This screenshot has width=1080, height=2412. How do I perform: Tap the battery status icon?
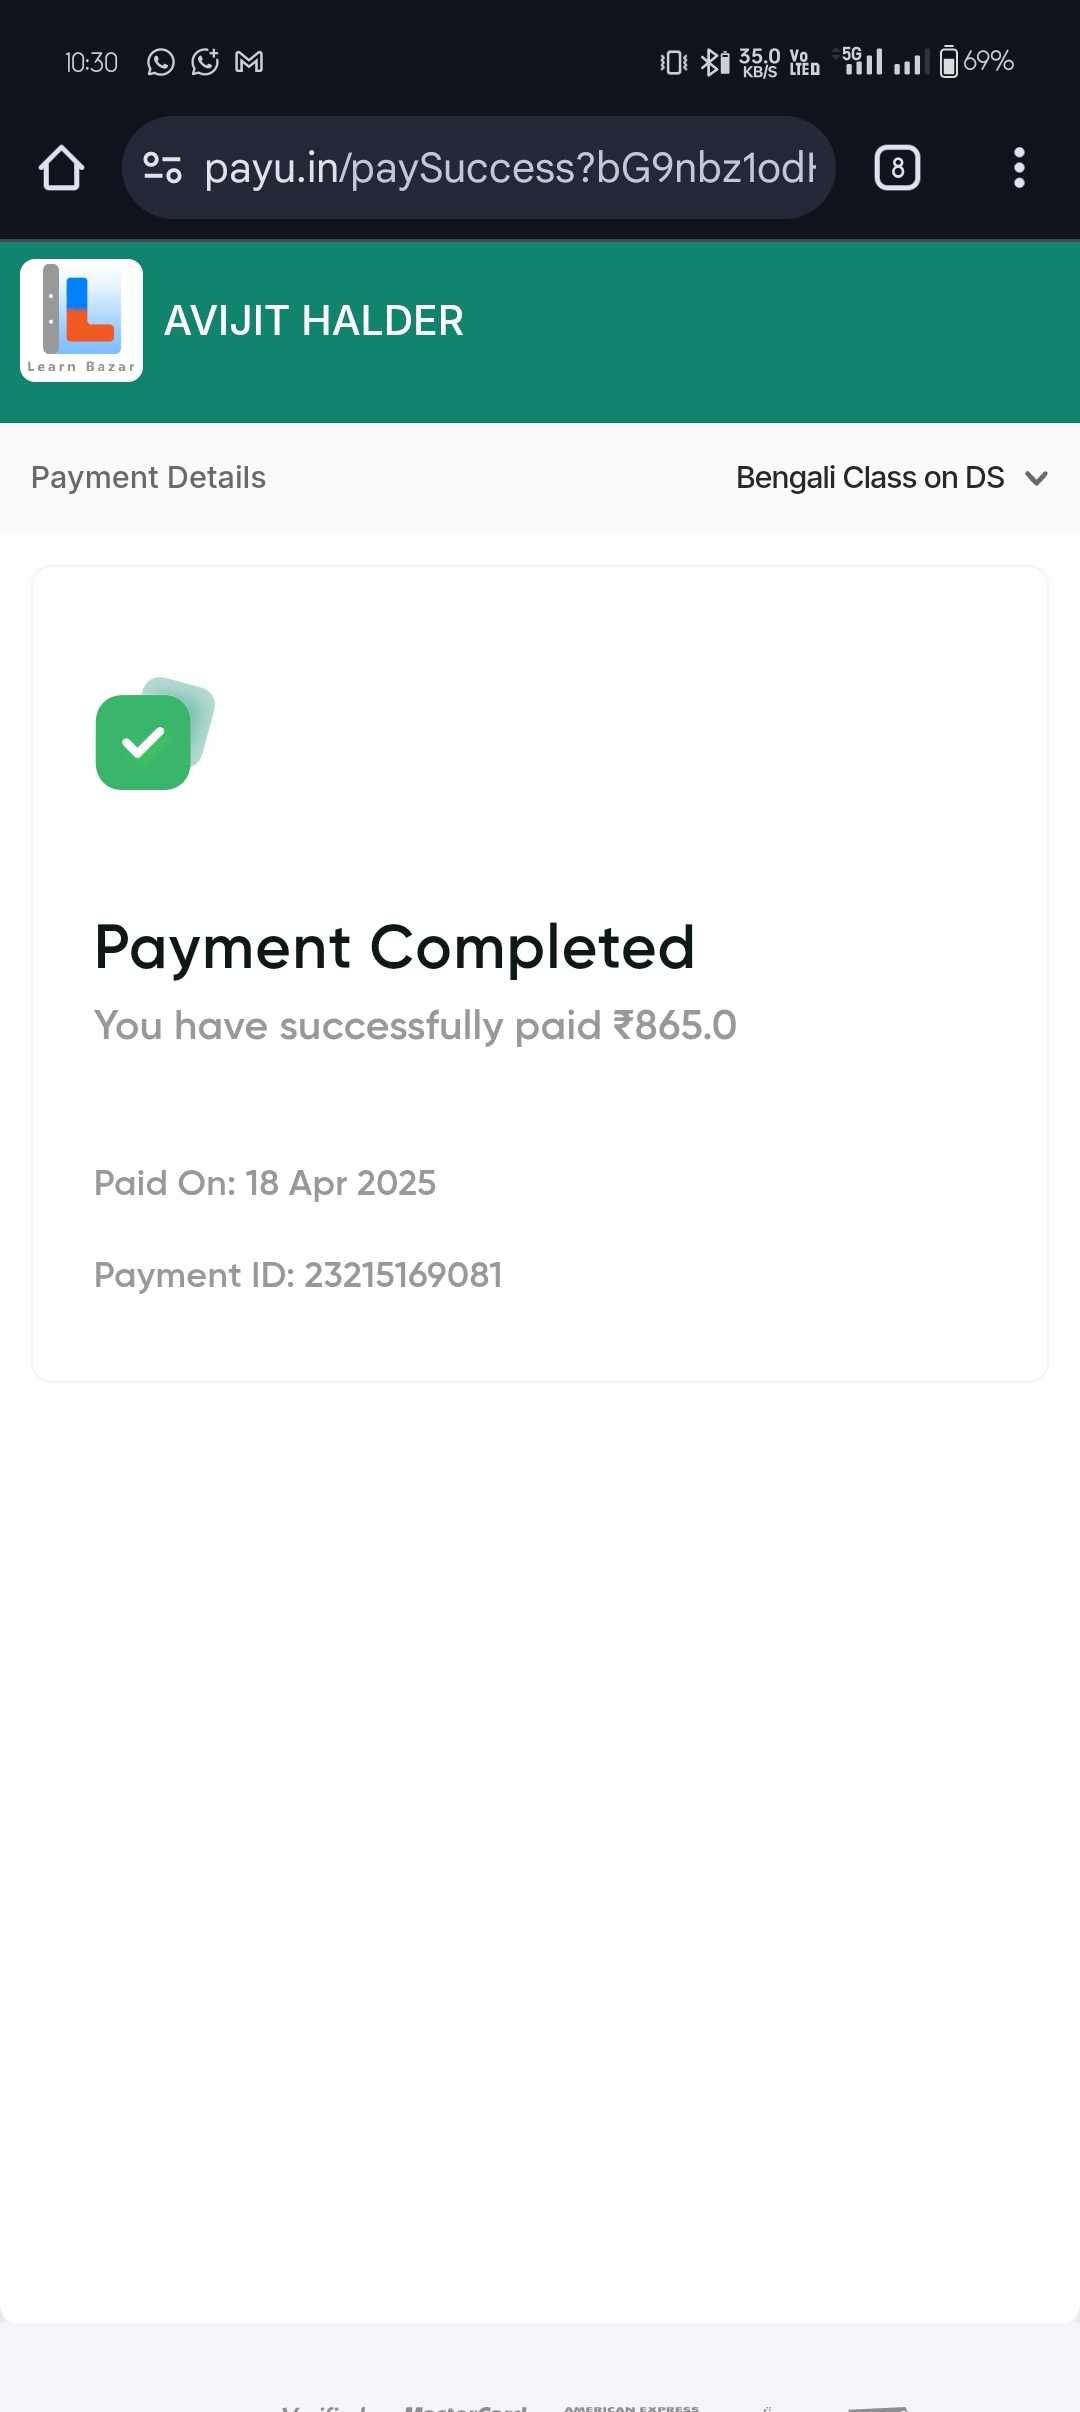[949, 62]
